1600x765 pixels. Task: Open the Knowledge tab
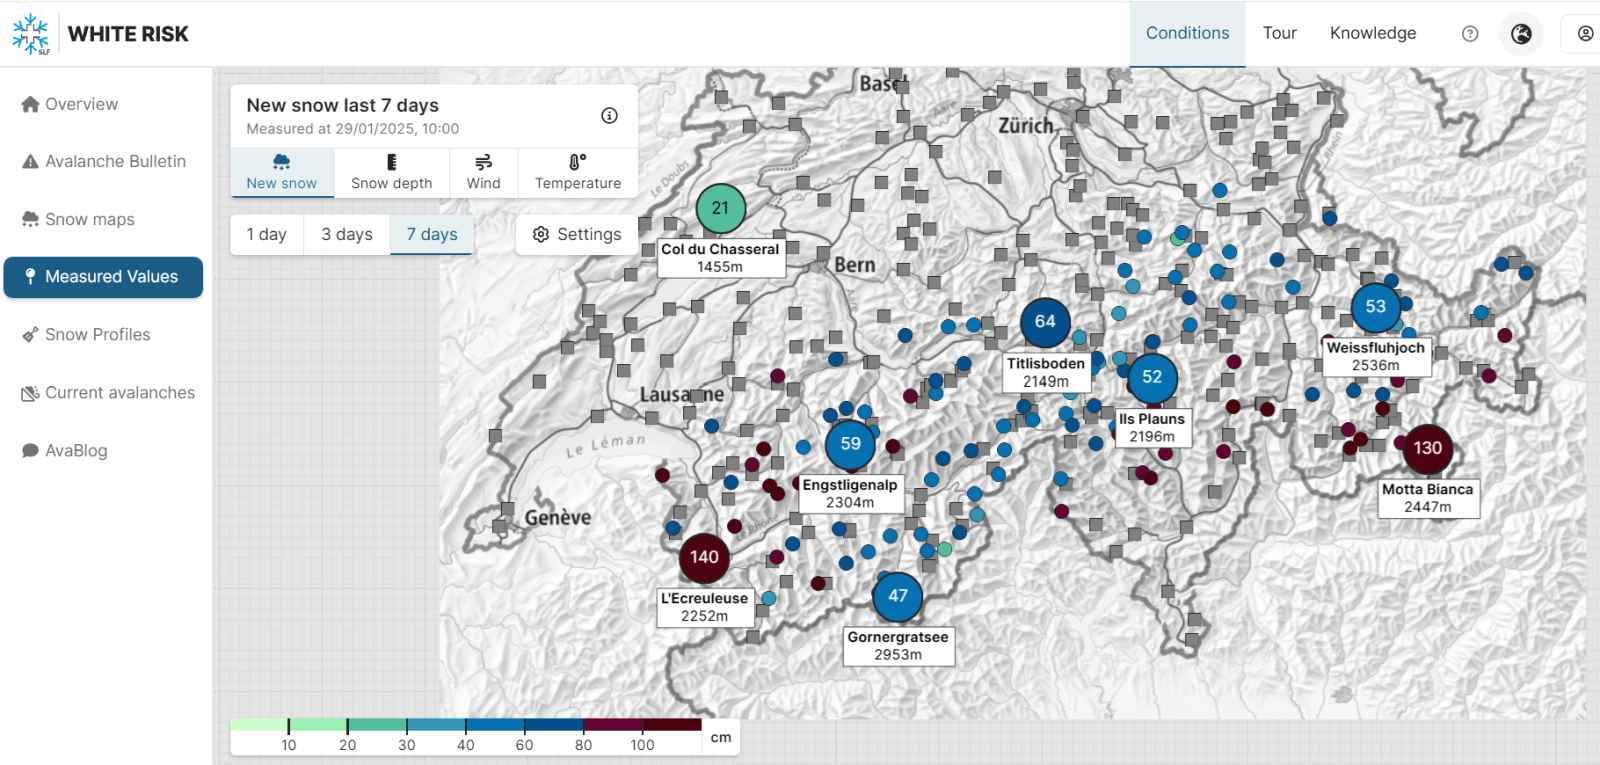click(x=1372, y=34)
